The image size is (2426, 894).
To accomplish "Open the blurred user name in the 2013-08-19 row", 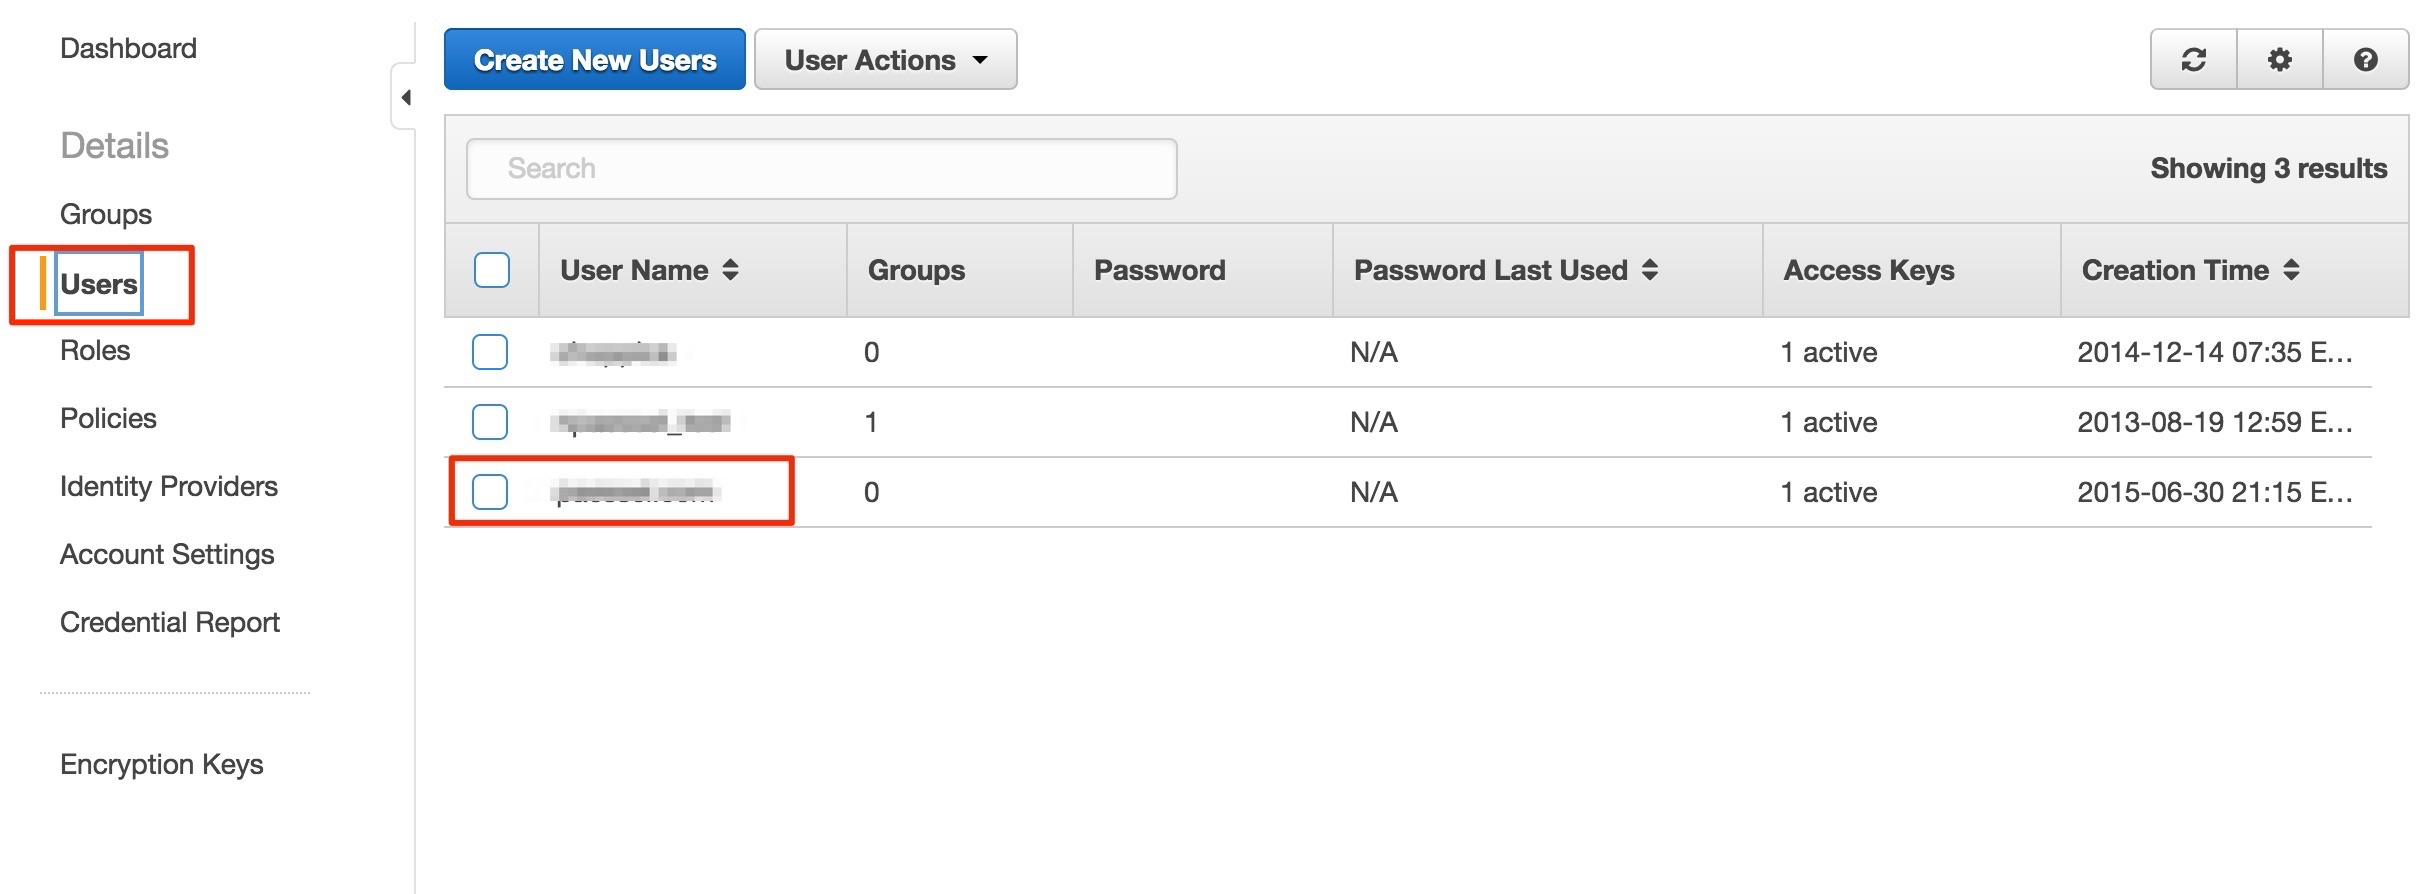I will tap(642, 422).
